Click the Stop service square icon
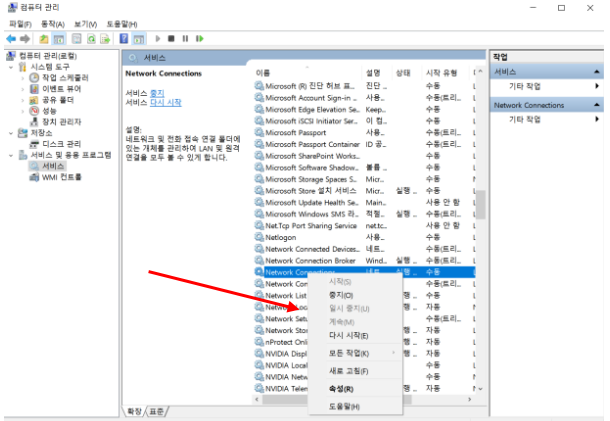This screenshot has height=421, width=610. [171, 39]
